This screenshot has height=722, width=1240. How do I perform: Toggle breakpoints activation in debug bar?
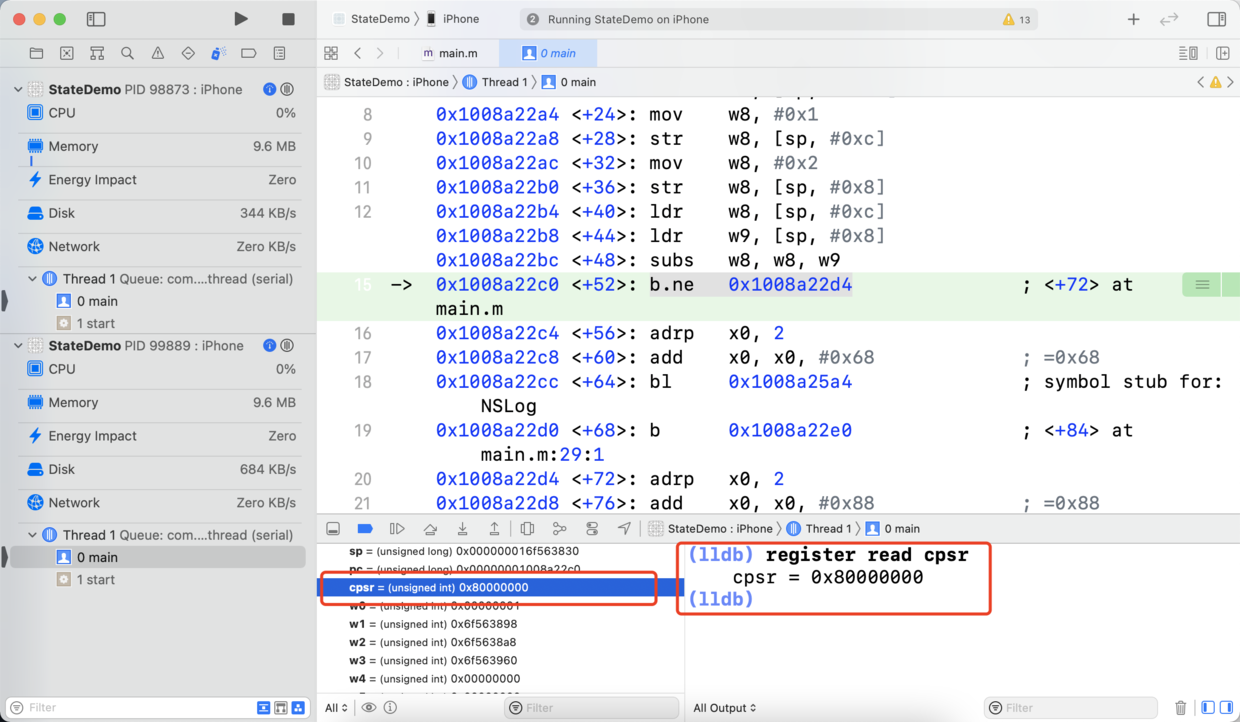click(365, 528)
